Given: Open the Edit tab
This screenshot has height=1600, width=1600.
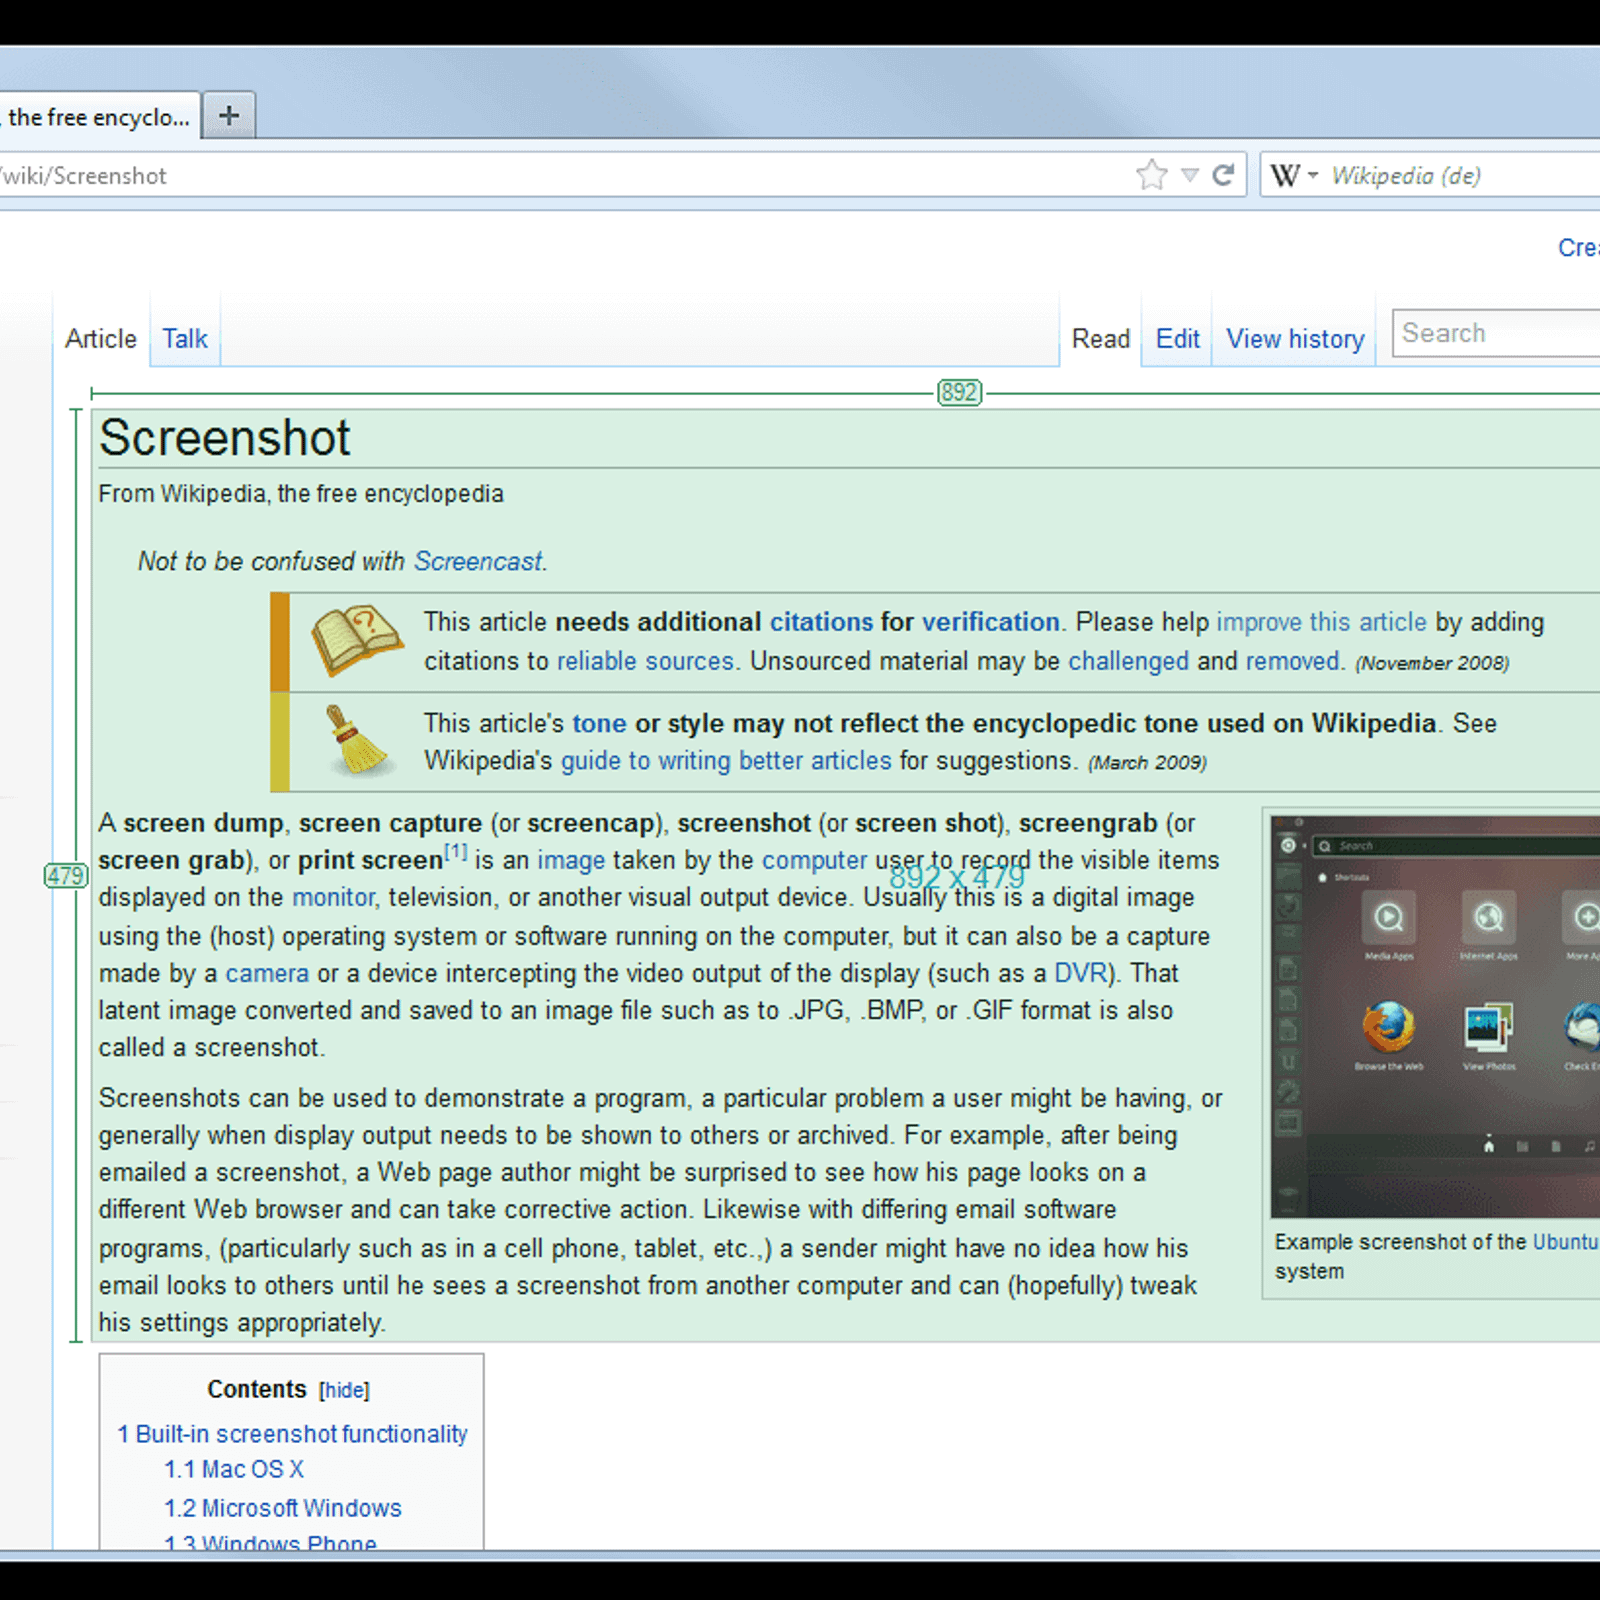Looking at the screenshot, I should [x=1178, y=339].
